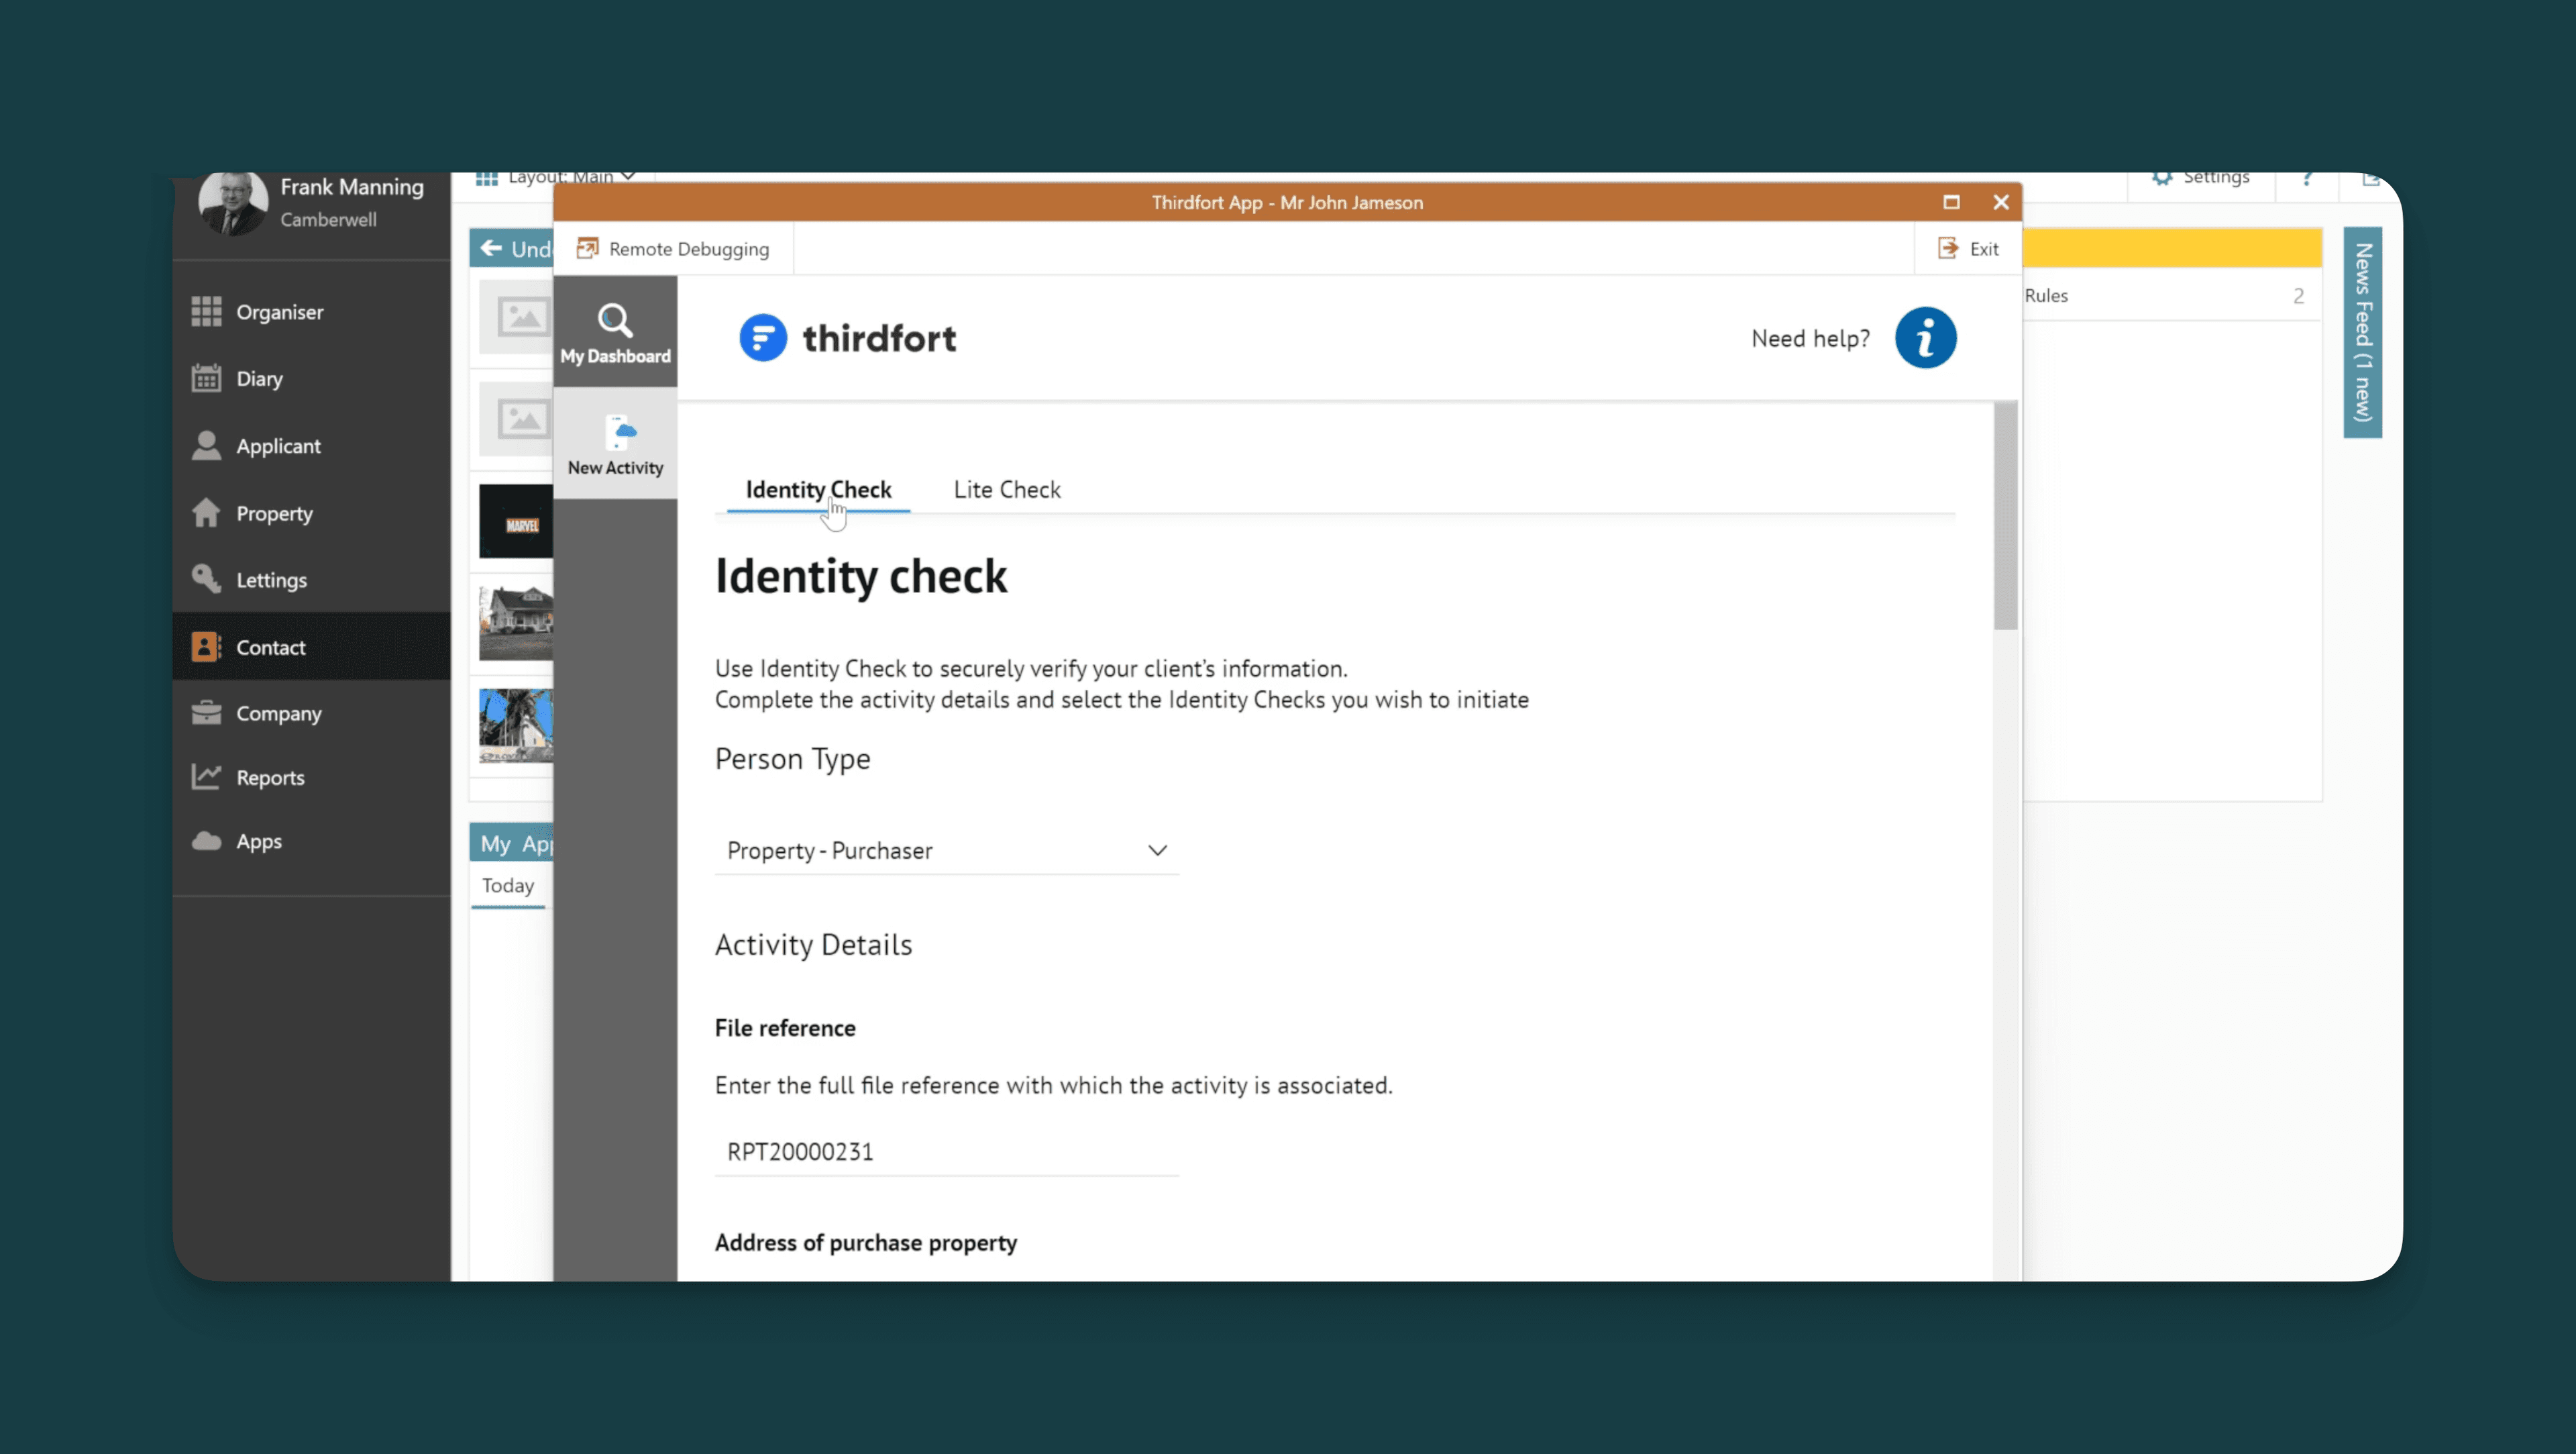Exit the Thirdfort app
Image resolution: width=2576 pixels, height=1454 pixels.
[1968, 249]
